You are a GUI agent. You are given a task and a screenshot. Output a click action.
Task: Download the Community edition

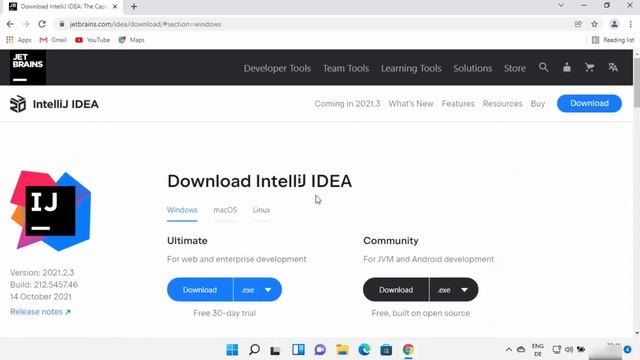tap(396, 290)
